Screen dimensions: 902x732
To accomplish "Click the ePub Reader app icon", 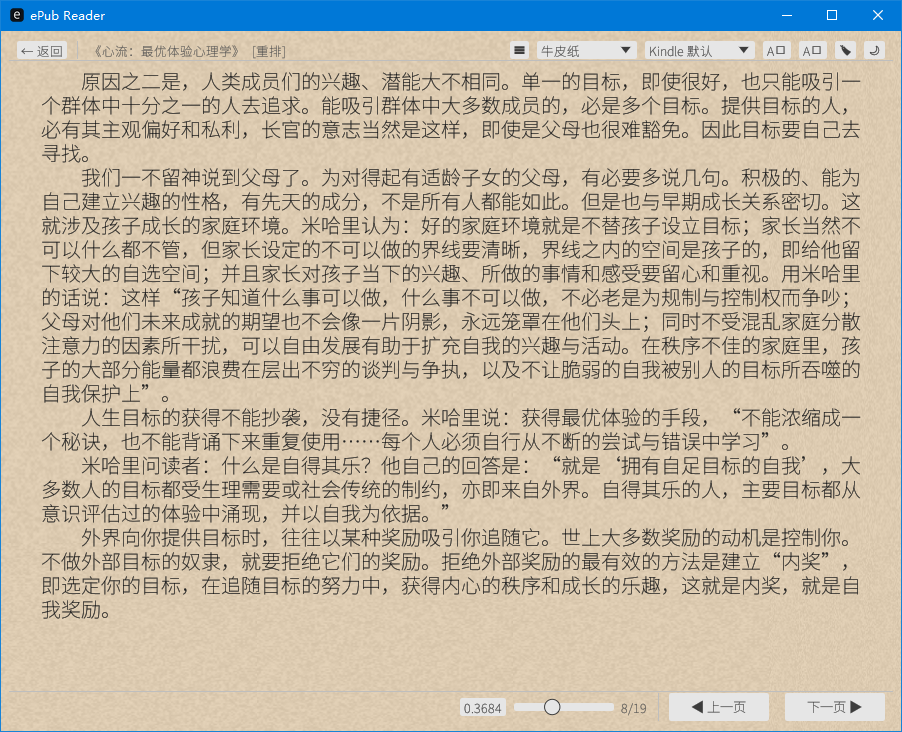I will [x=17, y=15].
